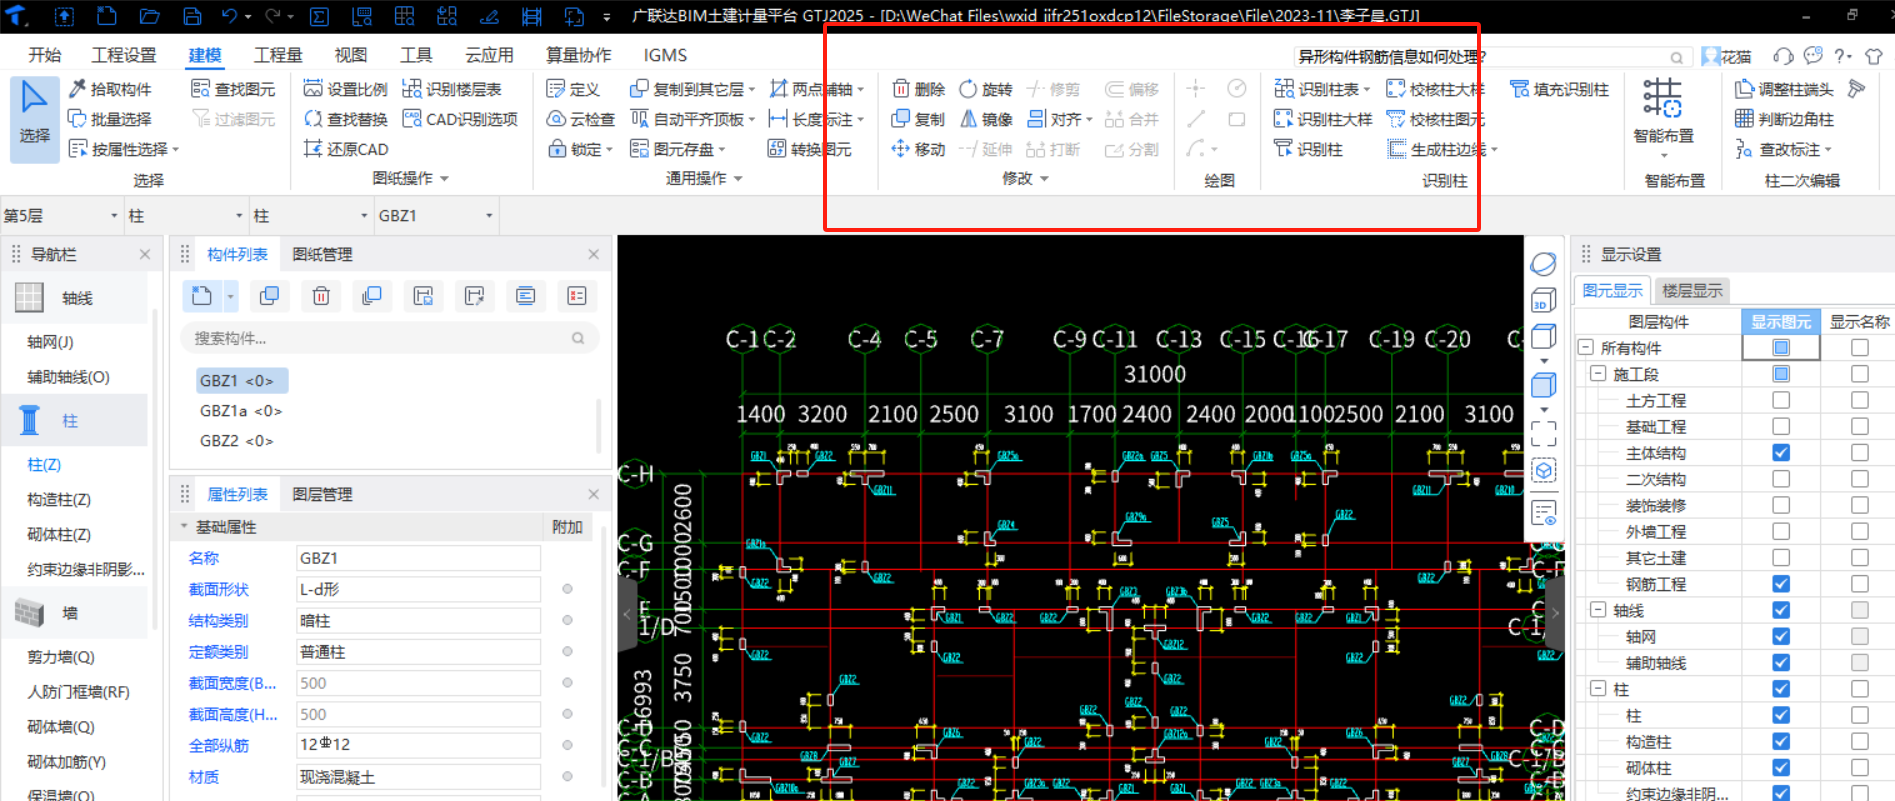Viewport: 1895px width, 801px height.
Task: Select the 移动 move tool
Action: click(x=918, y=149)
